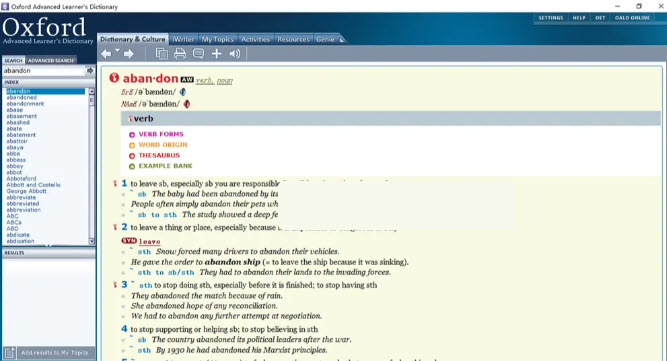
Task: Select abashed in the index
Action: point(18,122)
